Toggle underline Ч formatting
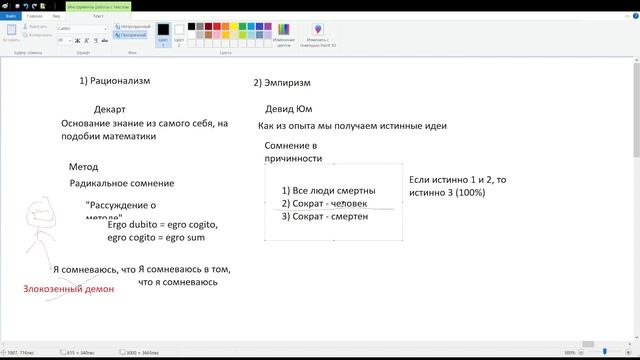This screenshot has height=360, width=640. pyautogui.click(x=96, y=40)
